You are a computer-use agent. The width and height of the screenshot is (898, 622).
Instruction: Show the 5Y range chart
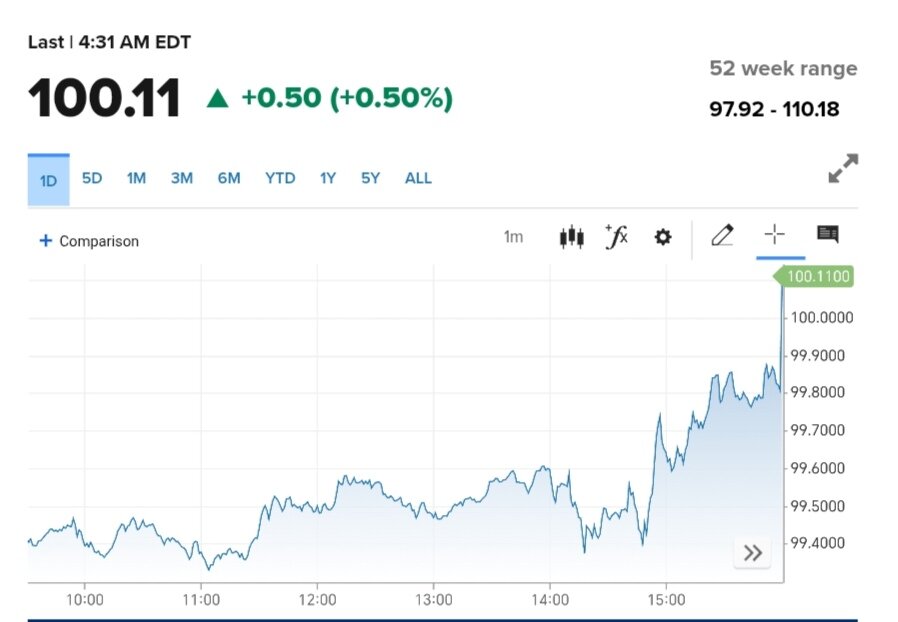coord(371,178)
